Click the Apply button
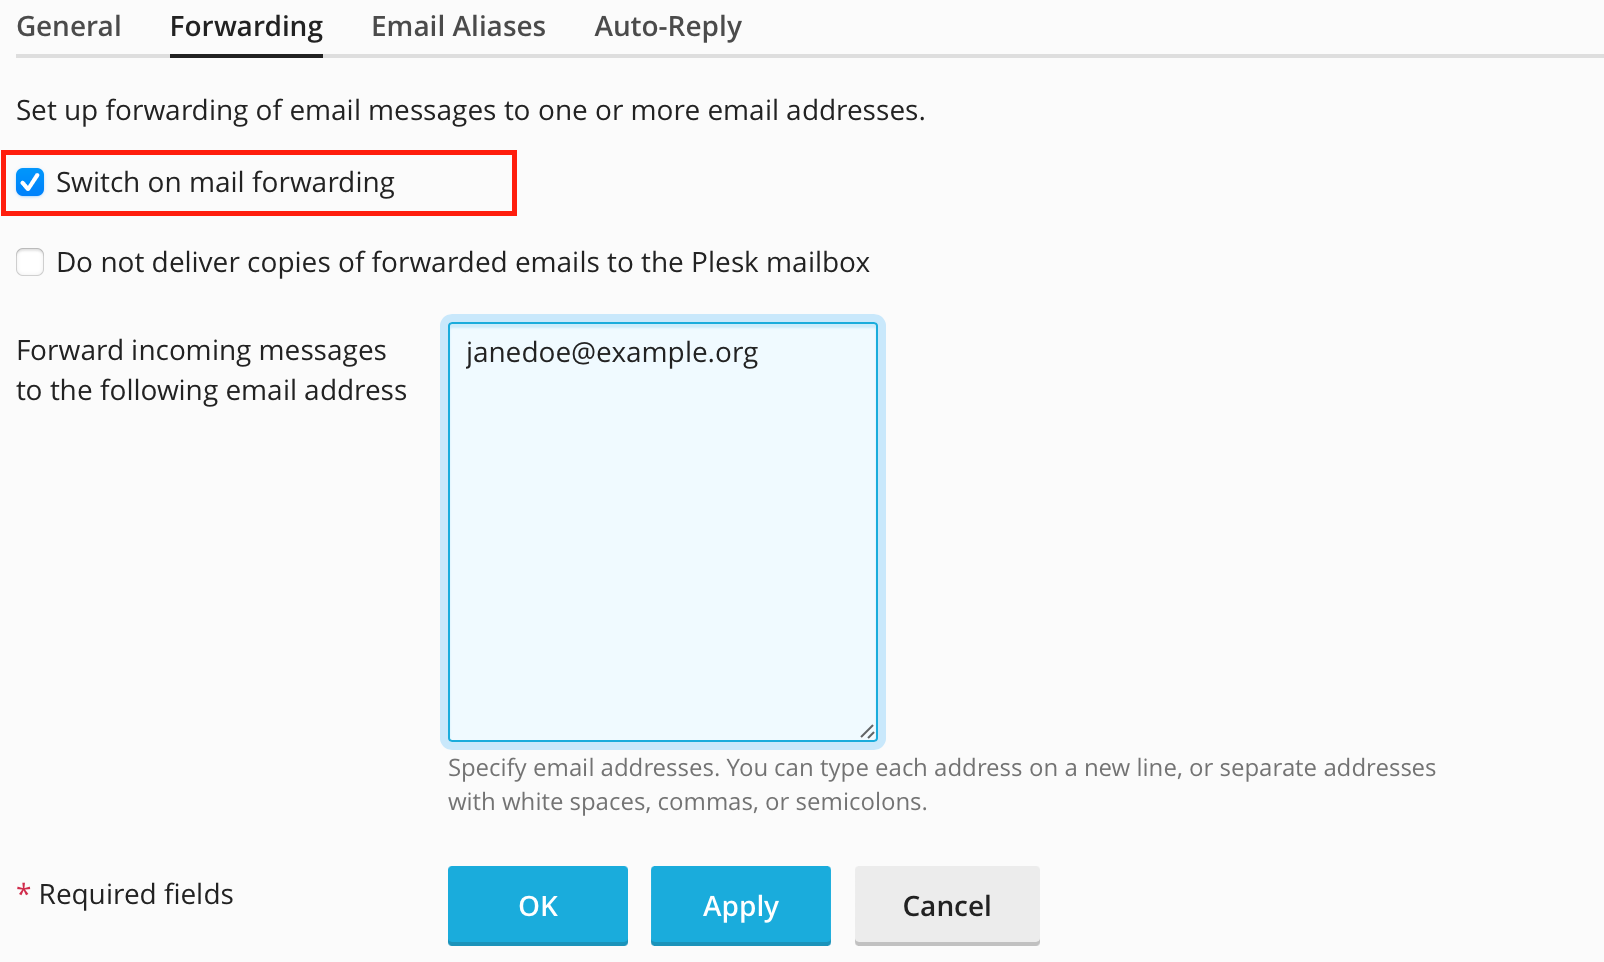This screenshot has height=962, width=1604. tap(740, 906)
